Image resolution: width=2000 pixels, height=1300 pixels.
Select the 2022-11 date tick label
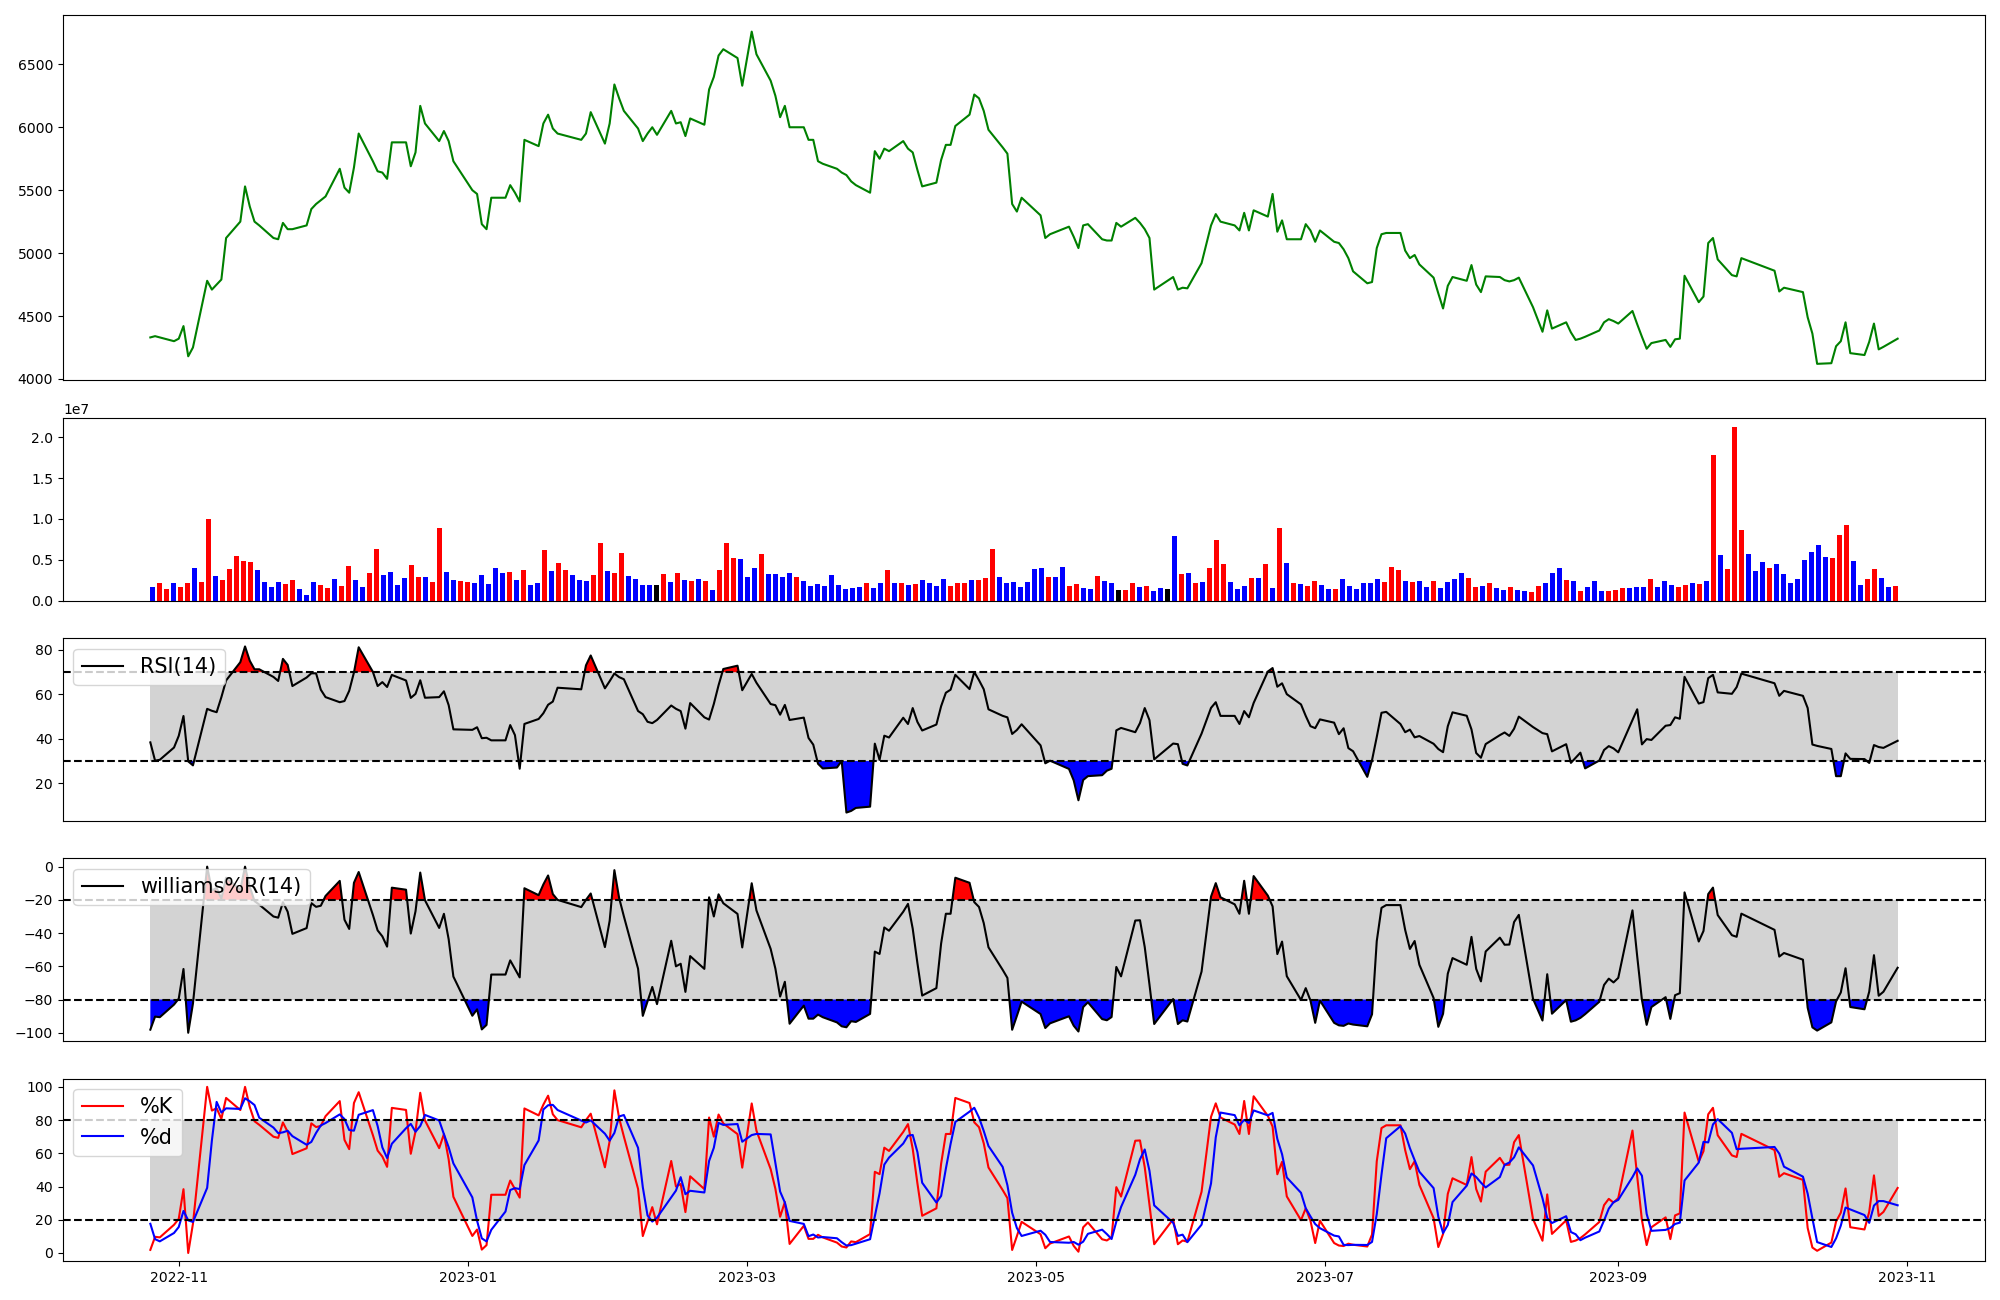pyautogui.click(x=179, y=1277)
